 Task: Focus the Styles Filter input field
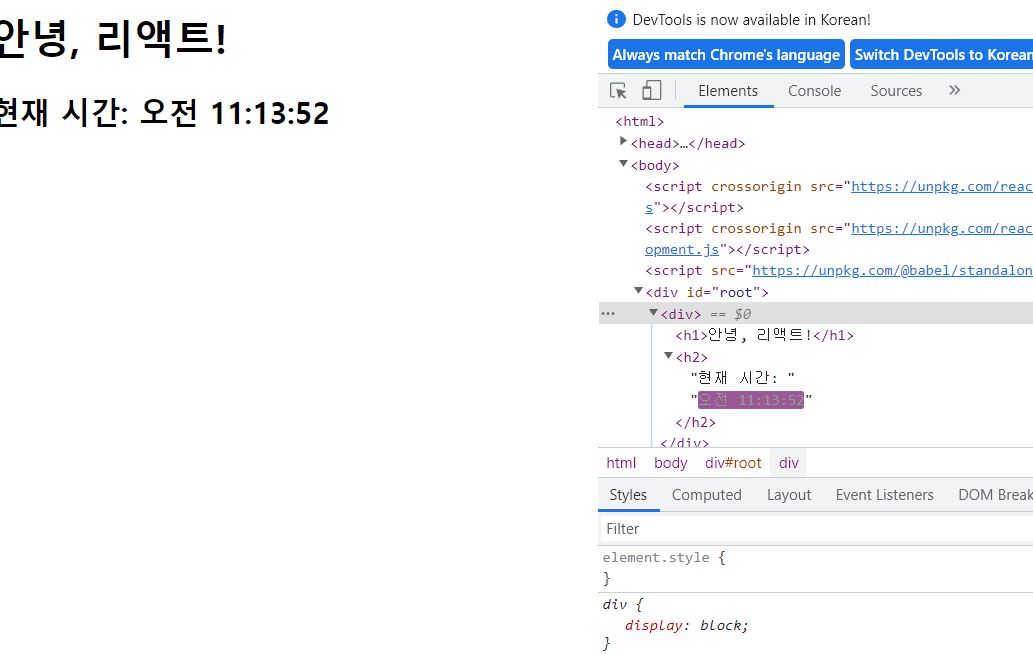[816, 529]
